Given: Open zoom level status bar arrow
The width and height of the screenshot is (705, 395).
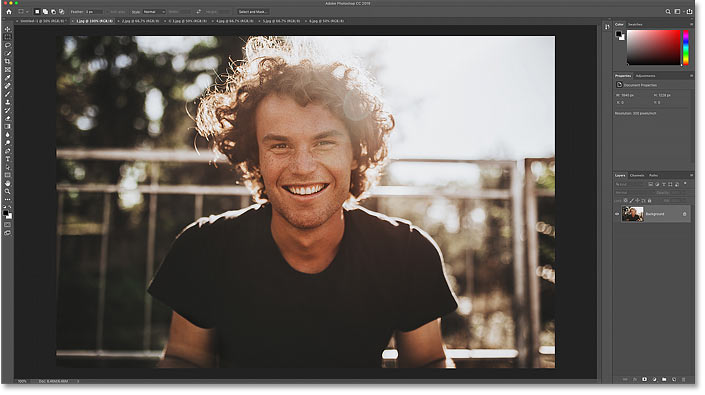Looking at the screenshot, I should click(78, 382).
